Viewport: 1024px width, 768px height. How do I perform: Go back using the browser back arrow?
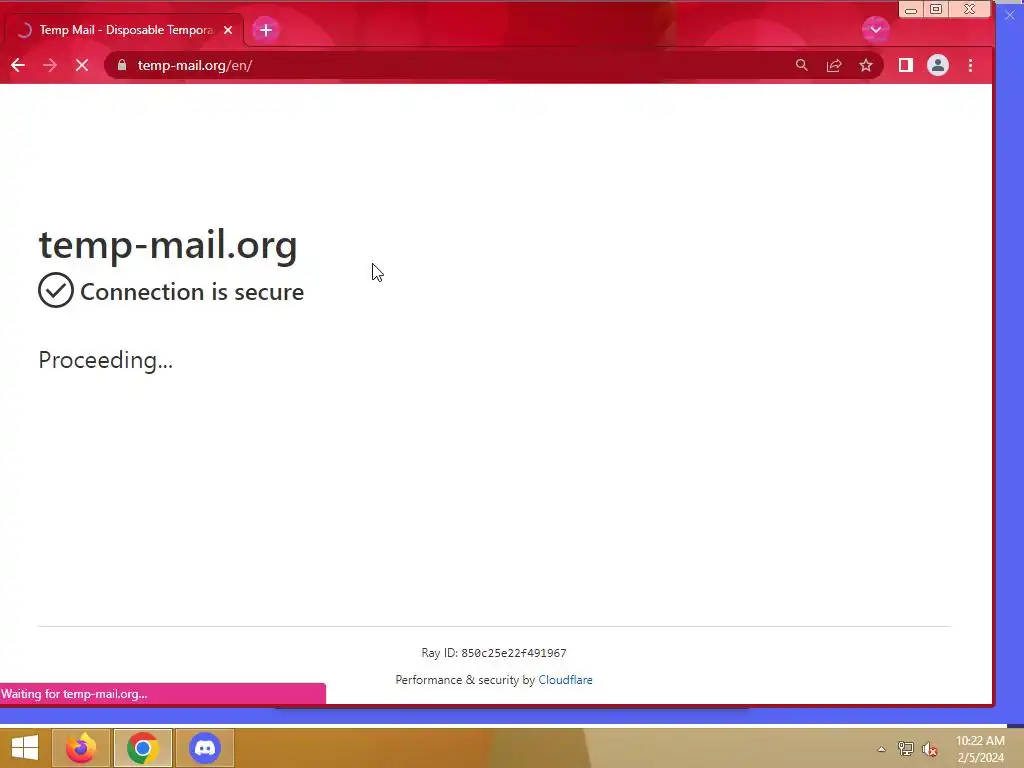point(18,65)
